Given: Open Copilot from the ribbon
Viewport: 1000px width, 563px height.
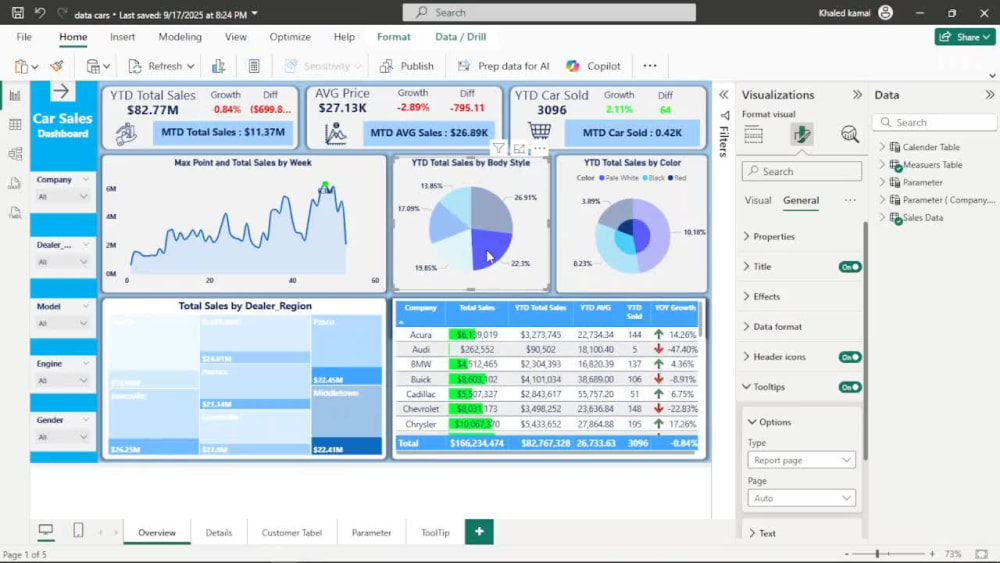Looking at the screenshot, I should (593, 66).
